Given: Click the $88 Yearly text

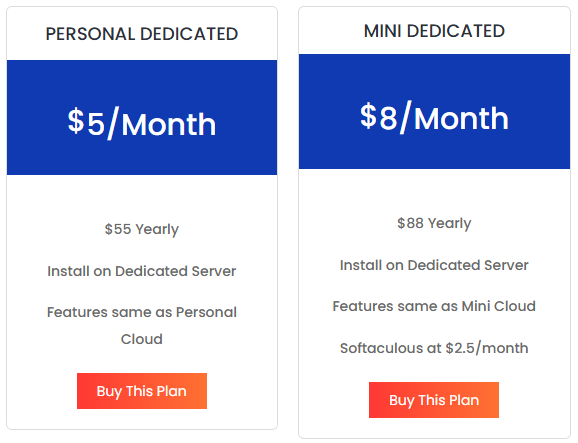Looking at the screenshot, I should tap(434, 223).
